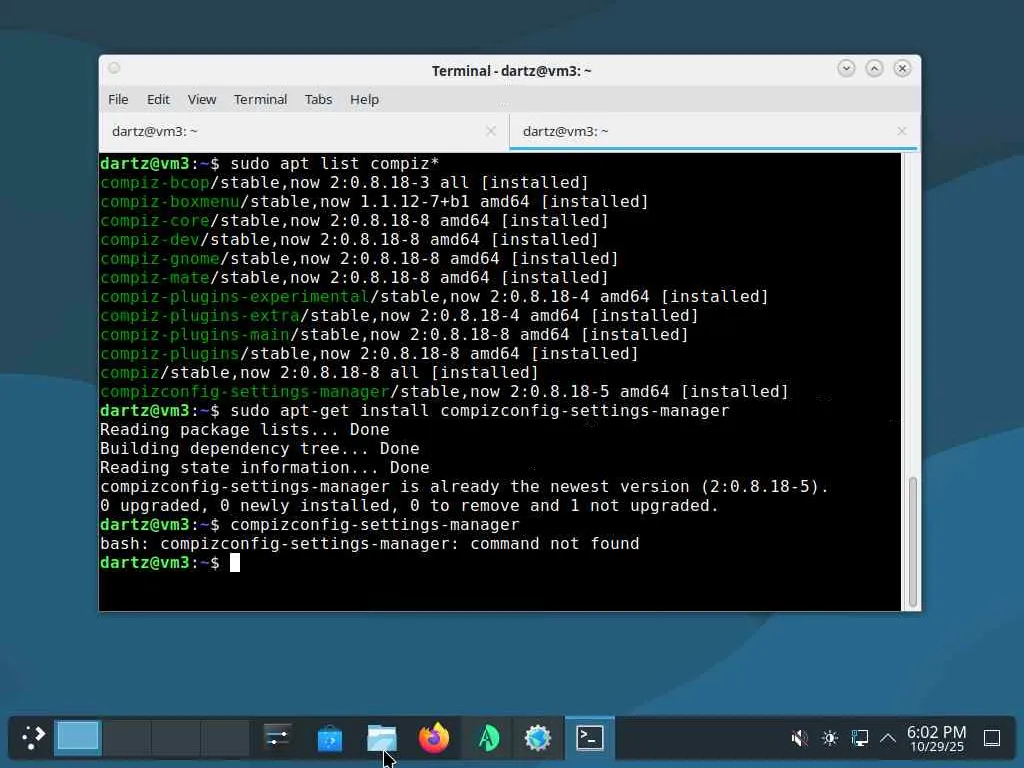Open the clock showing 6:02 PM

[x=936, y=739]
